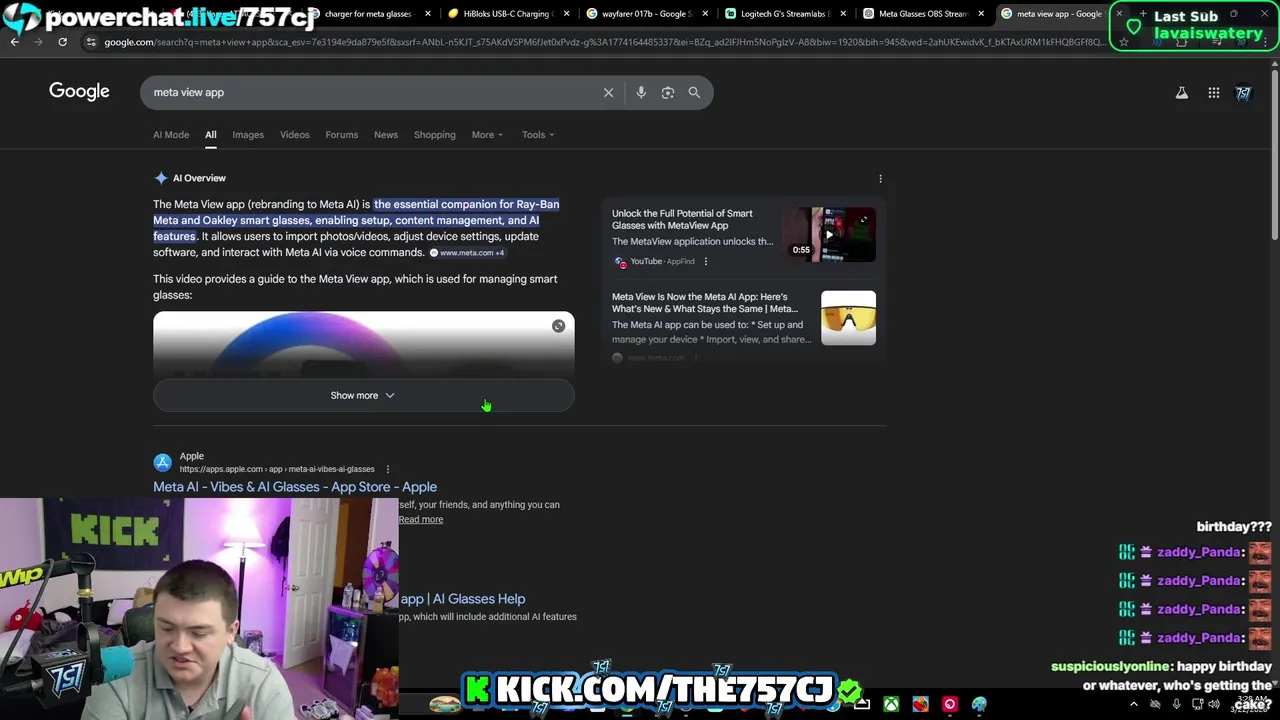Image resolution: width=1280 pixels, height=720 pixels.
Task: Click the Meta View video preview card
Action: click(363, 345)
